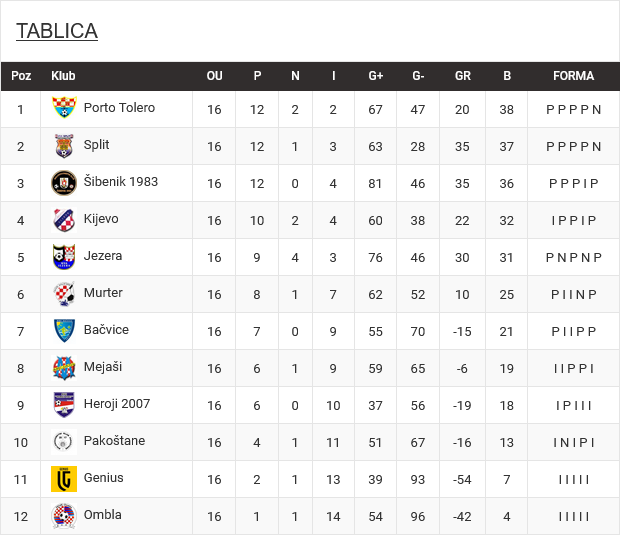Open the TABLICA heading link
Viewport: 620px width, 535px height.
(57, 31)
